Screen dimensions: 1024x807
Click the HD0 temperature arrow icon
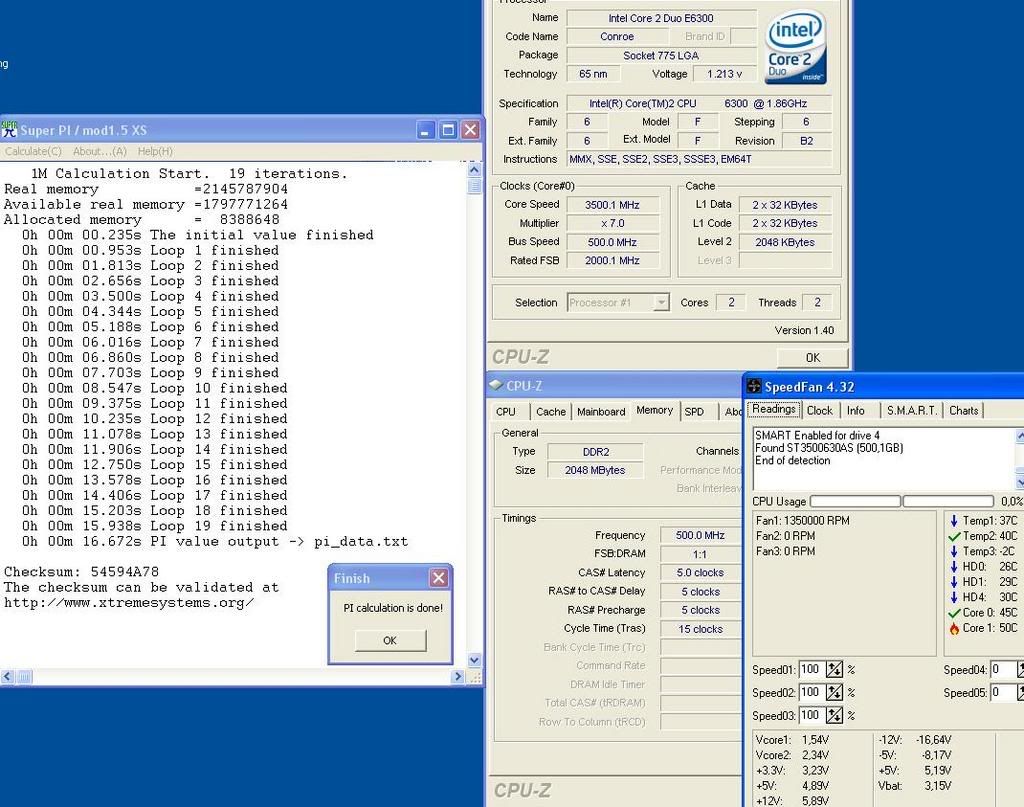click(954, 566)
